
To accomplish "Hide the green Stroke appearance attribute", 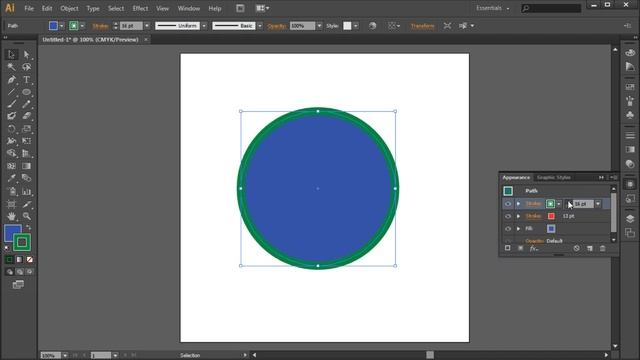I will pyautogui.click(x=508, y=204).
